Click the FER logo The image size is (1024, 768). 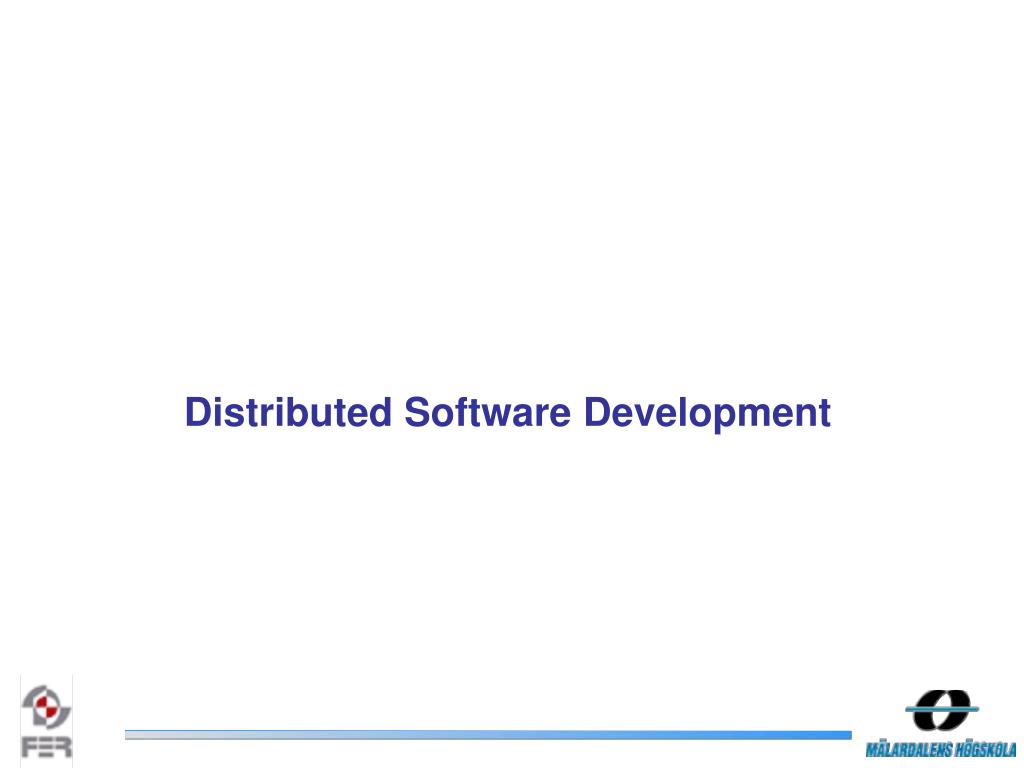point(46,721)
